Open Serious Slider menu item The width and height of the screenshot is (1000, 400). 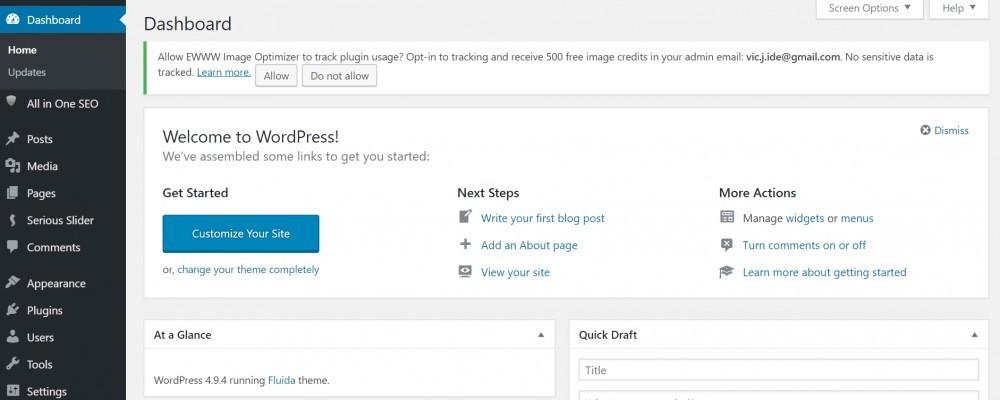point(62,220)
